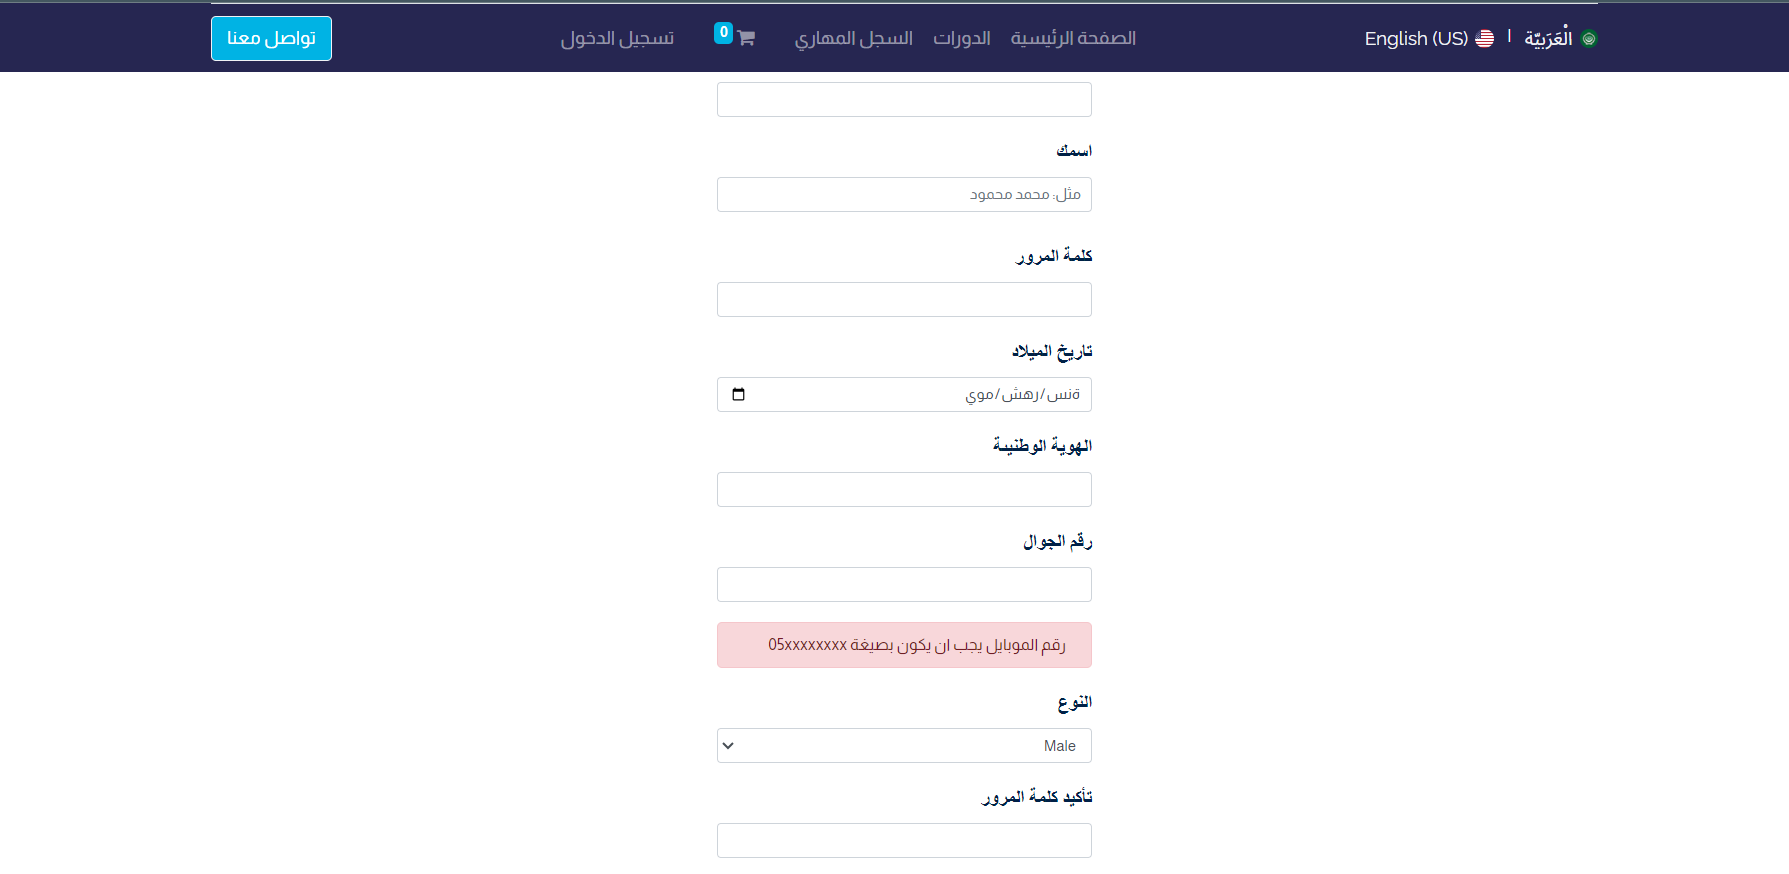Focus the confirm password input field
The width and height of the screenshot is (1789, 874).
click(904, 841)
